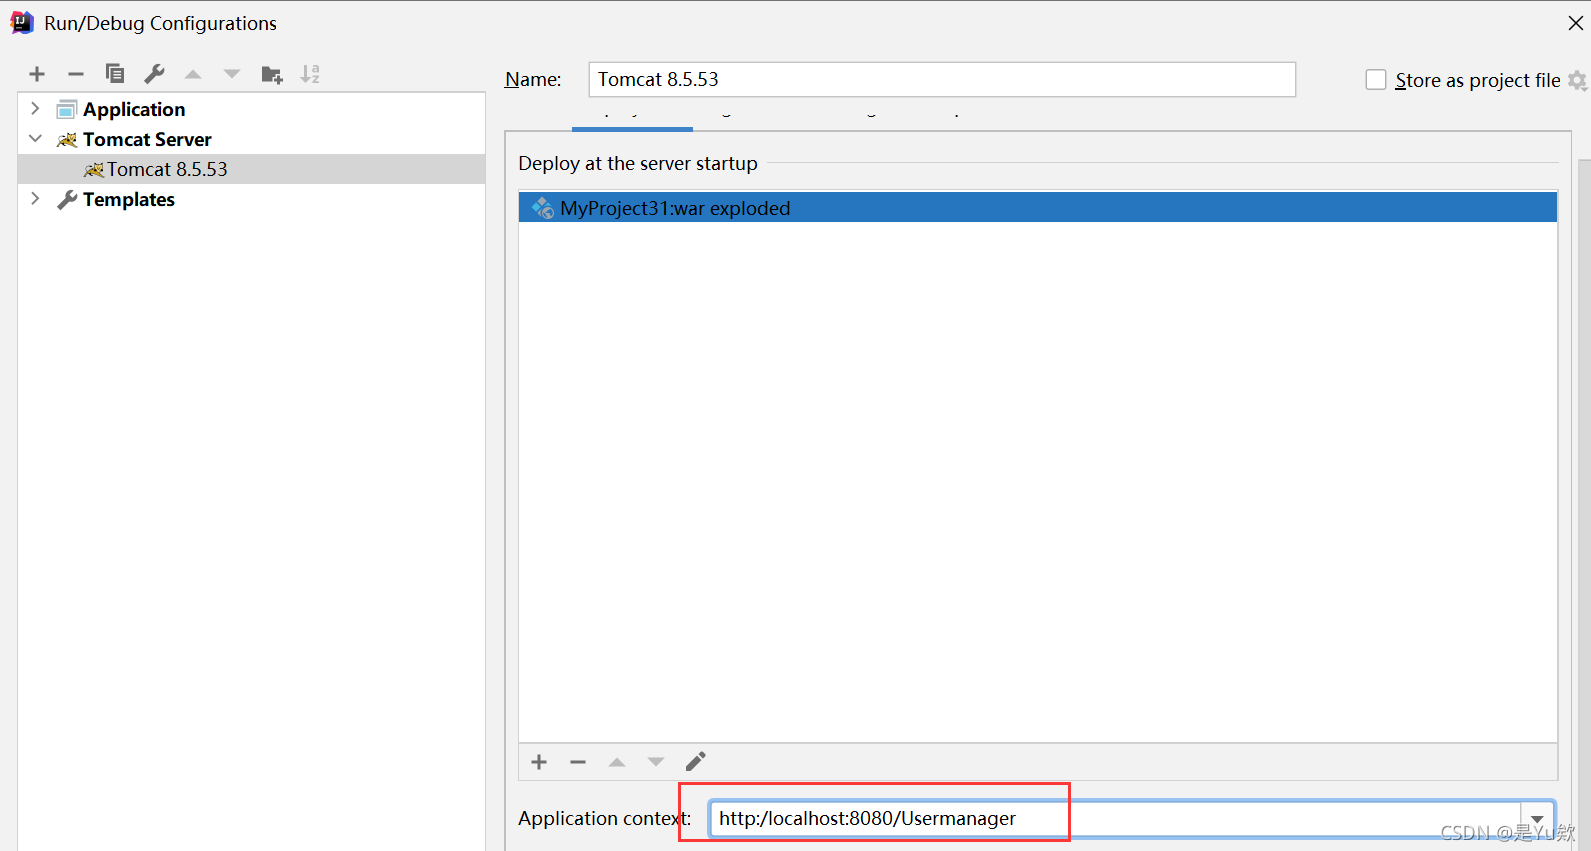
Task: Create new configuration folder
Action: [x=272, y=75]
